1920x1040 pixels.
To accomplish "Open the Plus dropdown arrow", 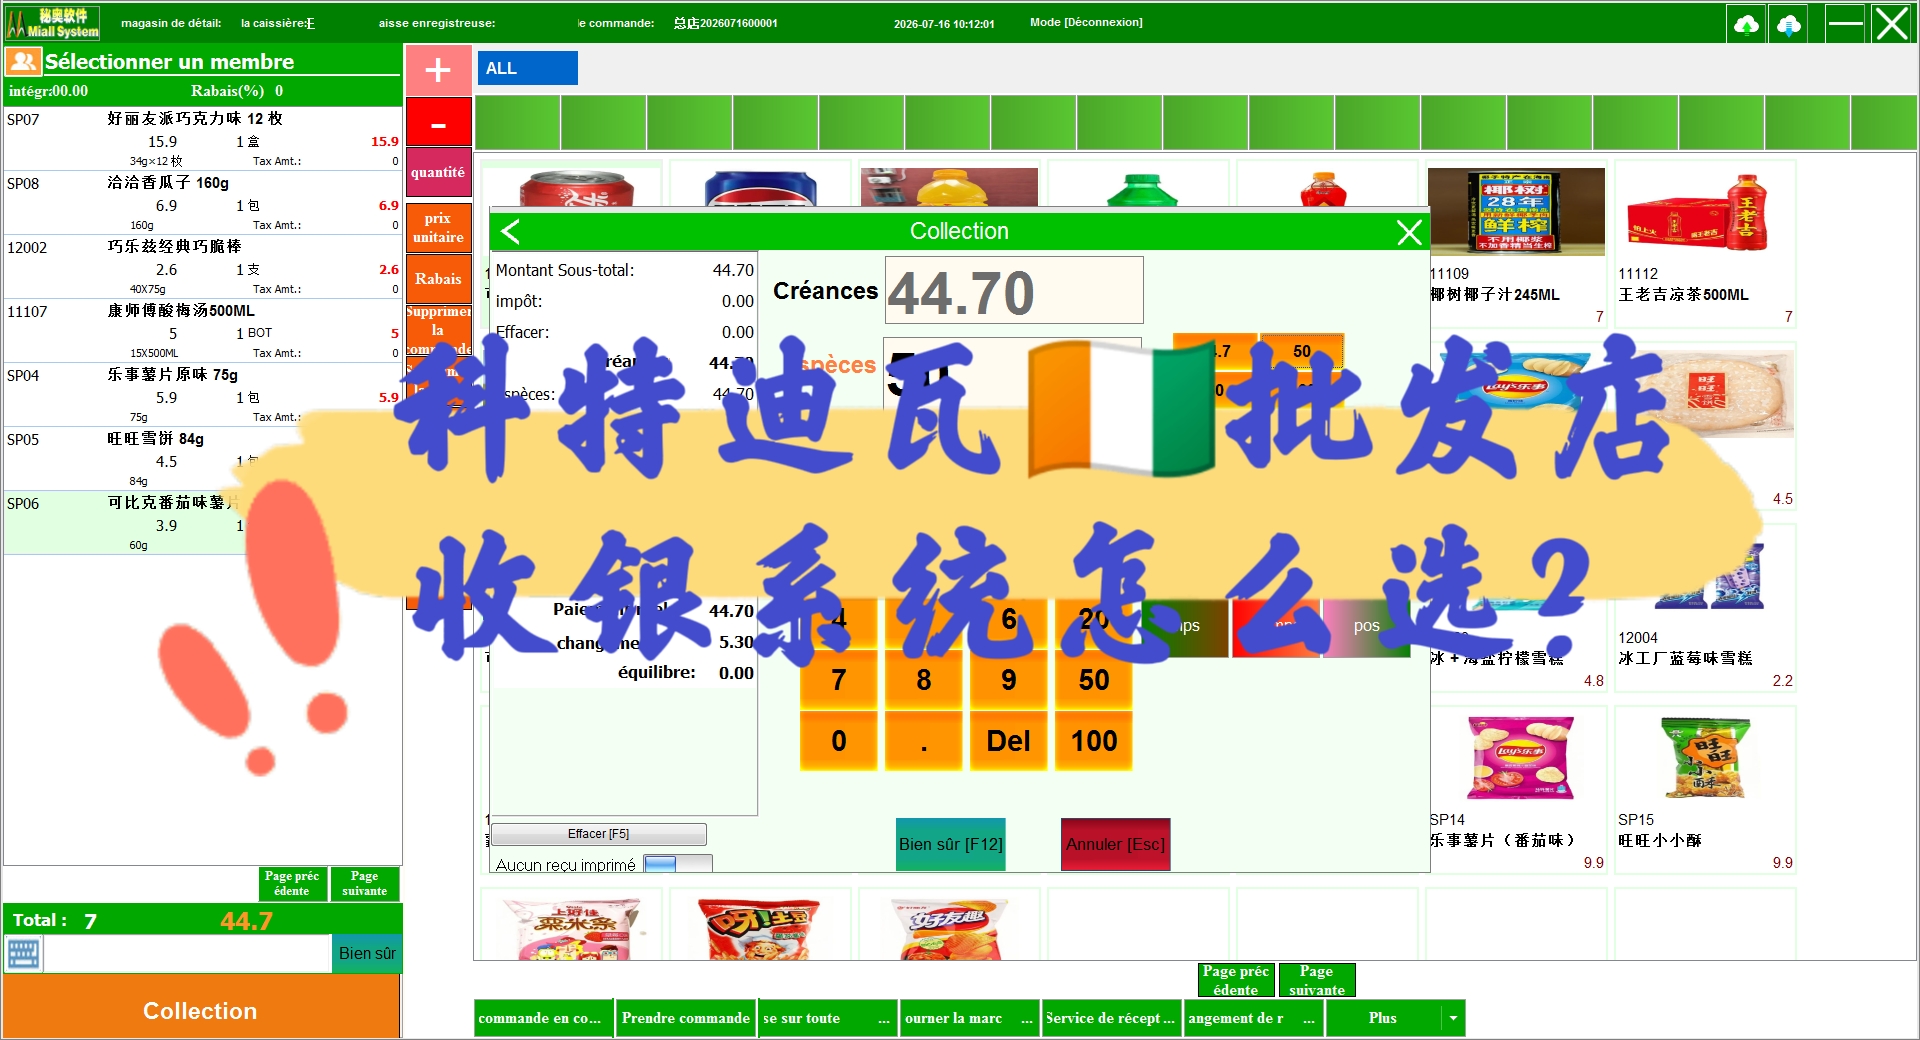I will pos(1453,1018).
